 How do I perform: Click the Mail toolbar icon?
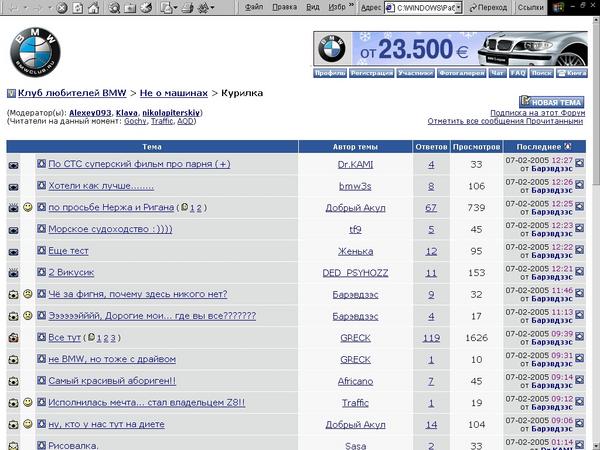coord(166,8)
